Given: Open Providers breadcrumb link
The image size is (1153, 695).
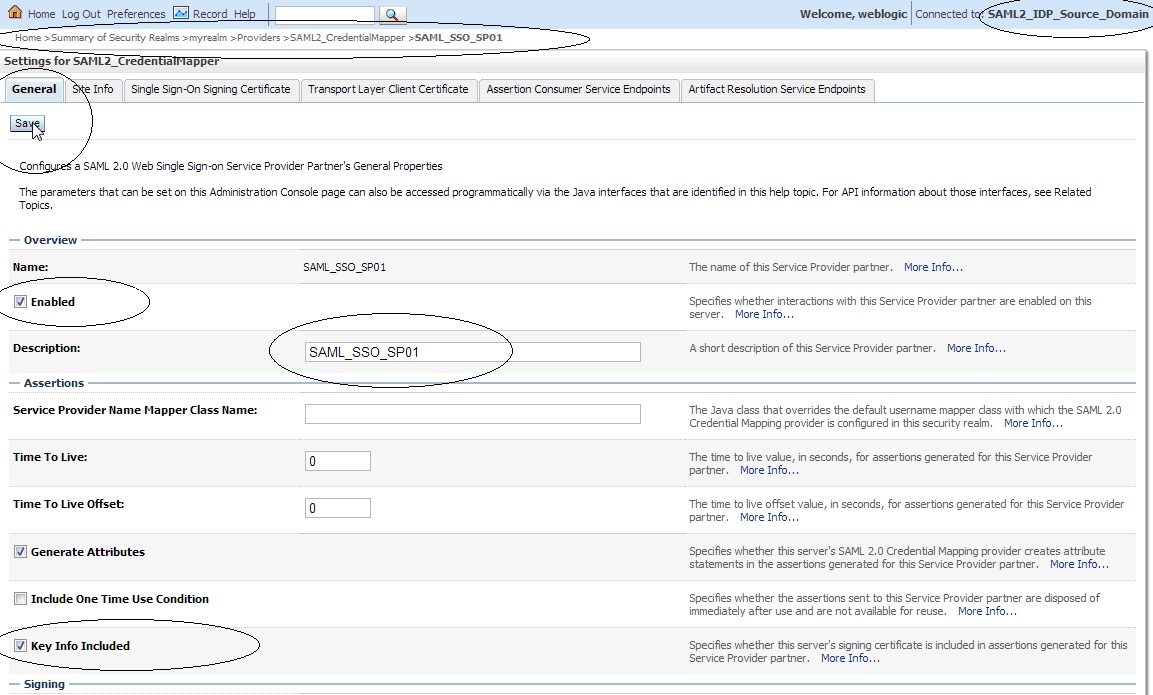Looking at the screenshot, I should click(x=259, y=38).
